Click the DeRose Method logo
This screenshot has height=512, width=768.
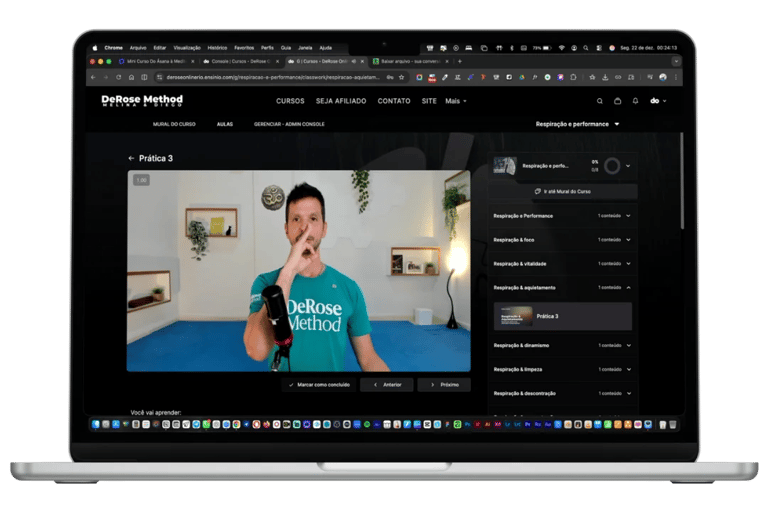click(x=142, y=100)
